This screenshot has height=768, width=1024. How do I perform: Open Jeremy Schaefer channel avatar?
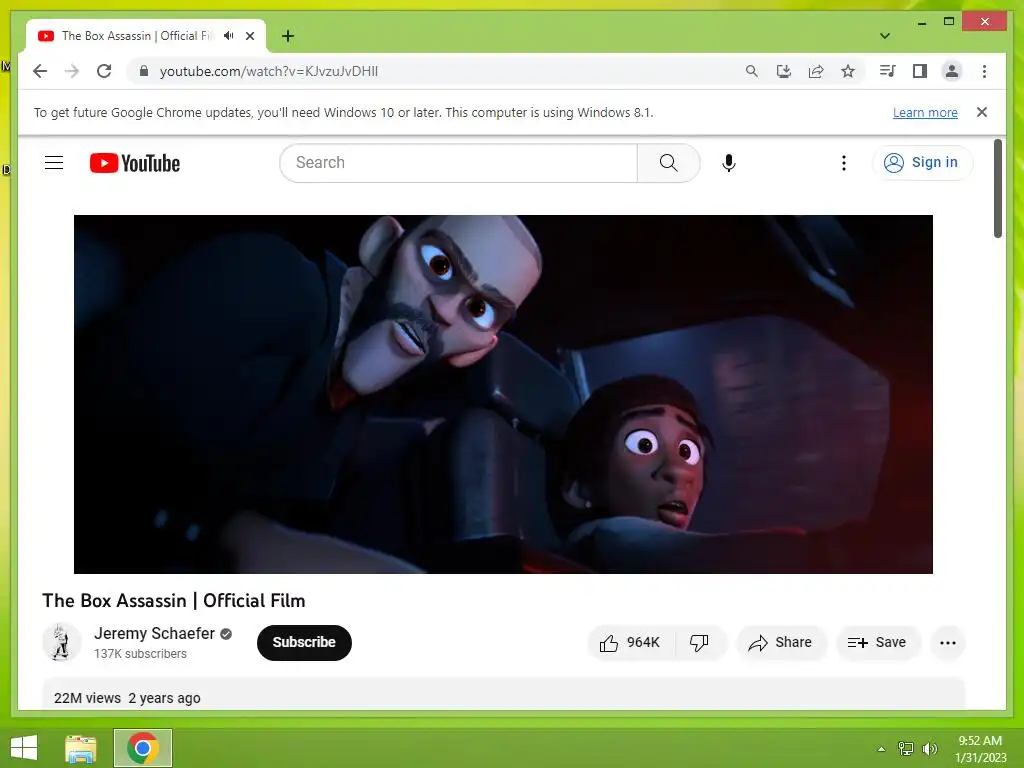click(x=61, y=642)
